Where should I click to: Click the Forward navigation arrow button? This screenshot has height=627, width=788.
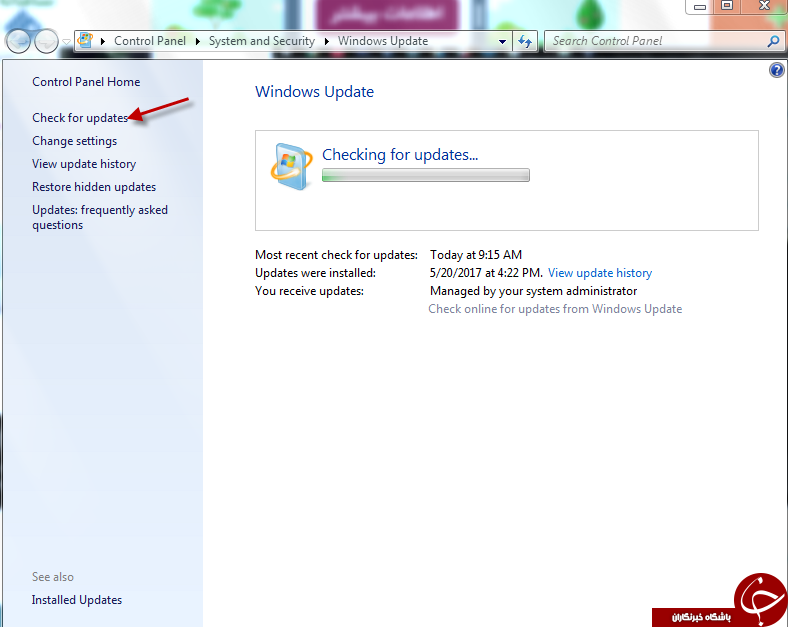[x=46, y=41]
